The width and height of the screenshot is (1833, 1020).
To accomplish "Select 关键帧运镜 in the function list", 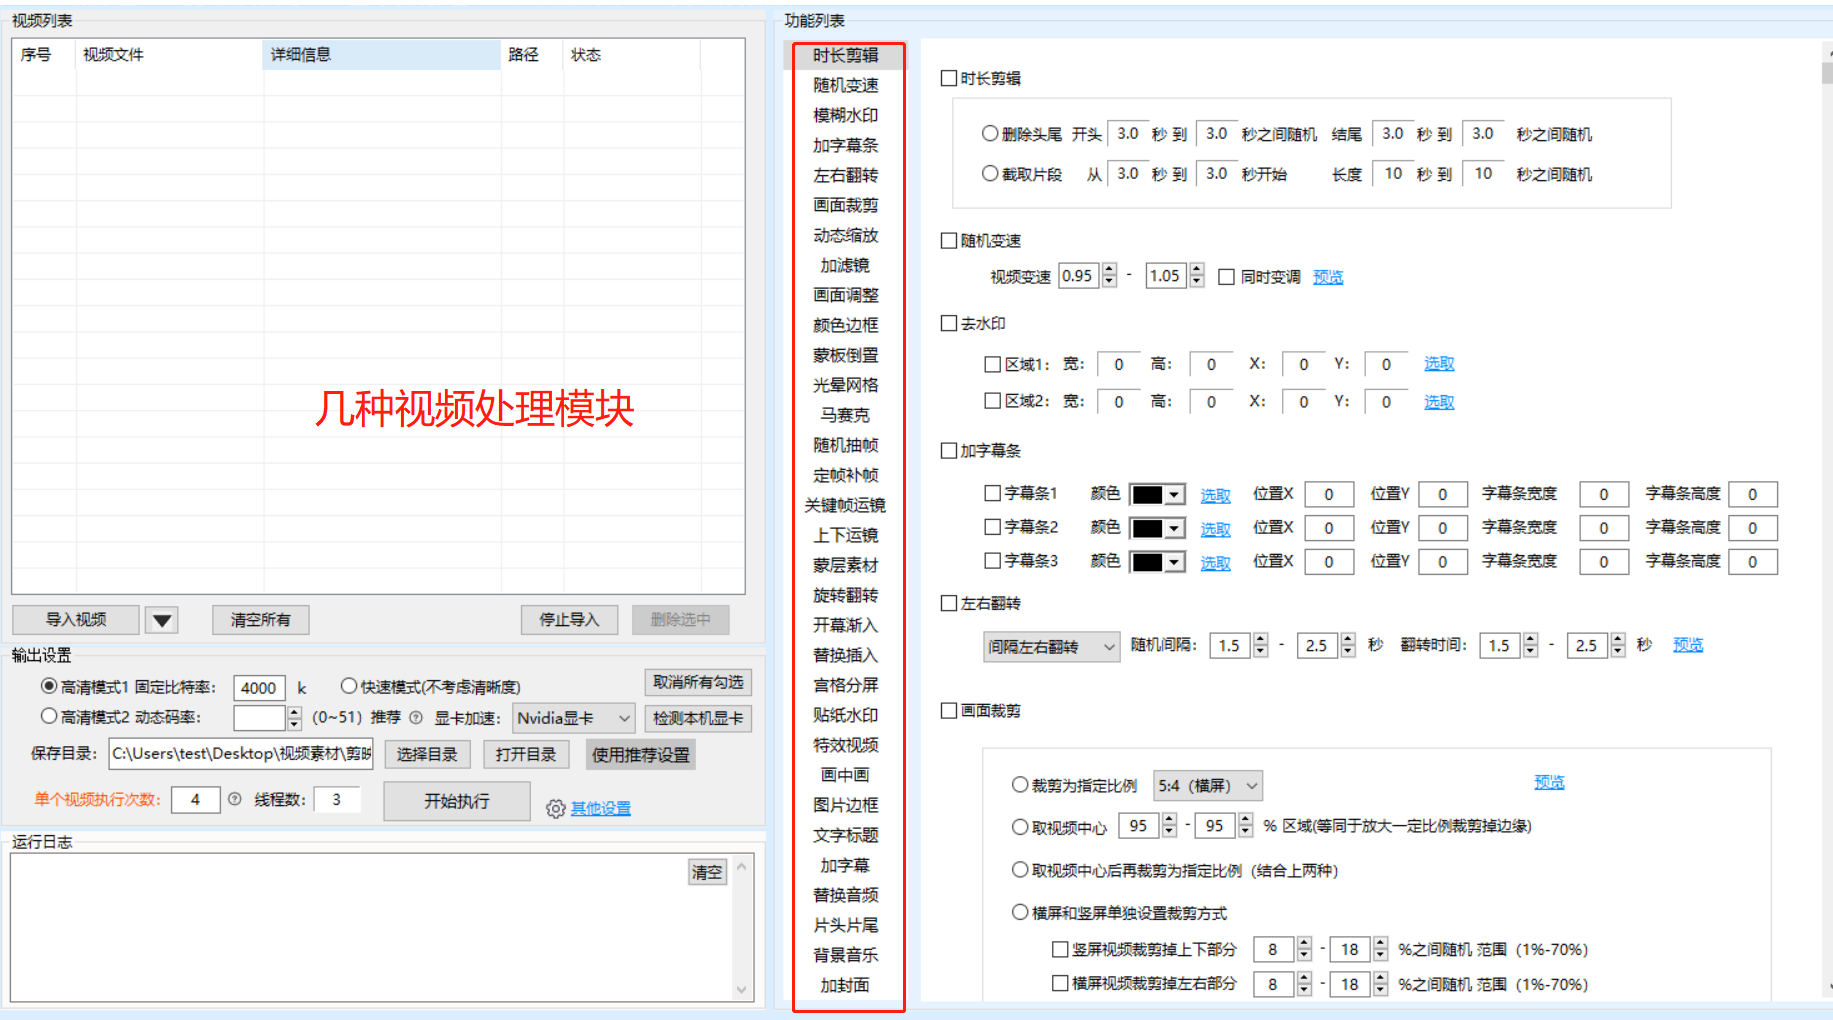I will [846, 505].
